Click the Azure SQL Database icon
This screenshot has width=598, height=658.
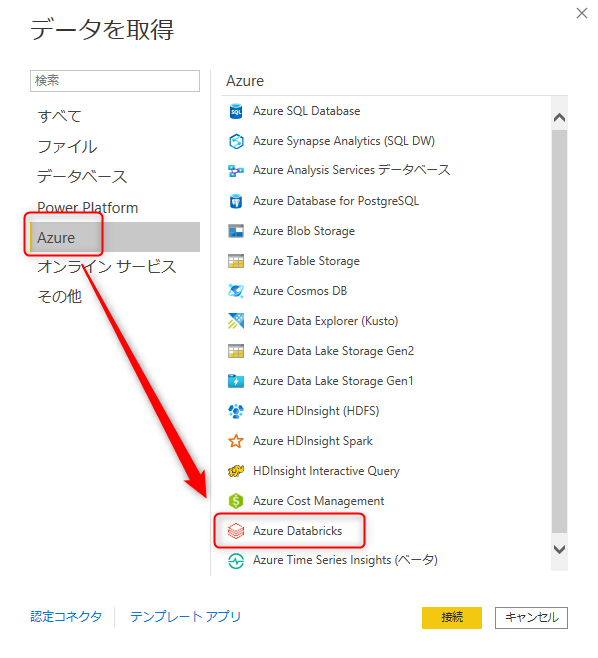click(x=236, y=112)
